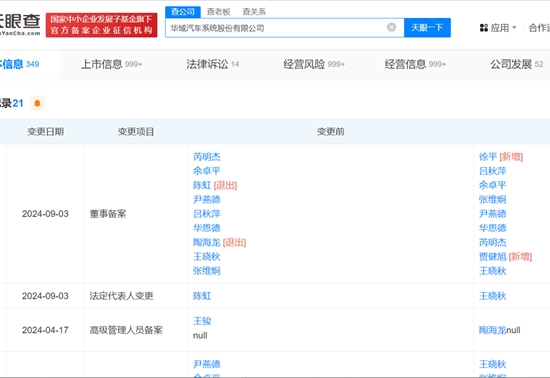Image resolution: width=550 pixels, height=378 pixels.
Task: Open 王晓秋 in director filing before-change list
Action: tap(207, 257)
